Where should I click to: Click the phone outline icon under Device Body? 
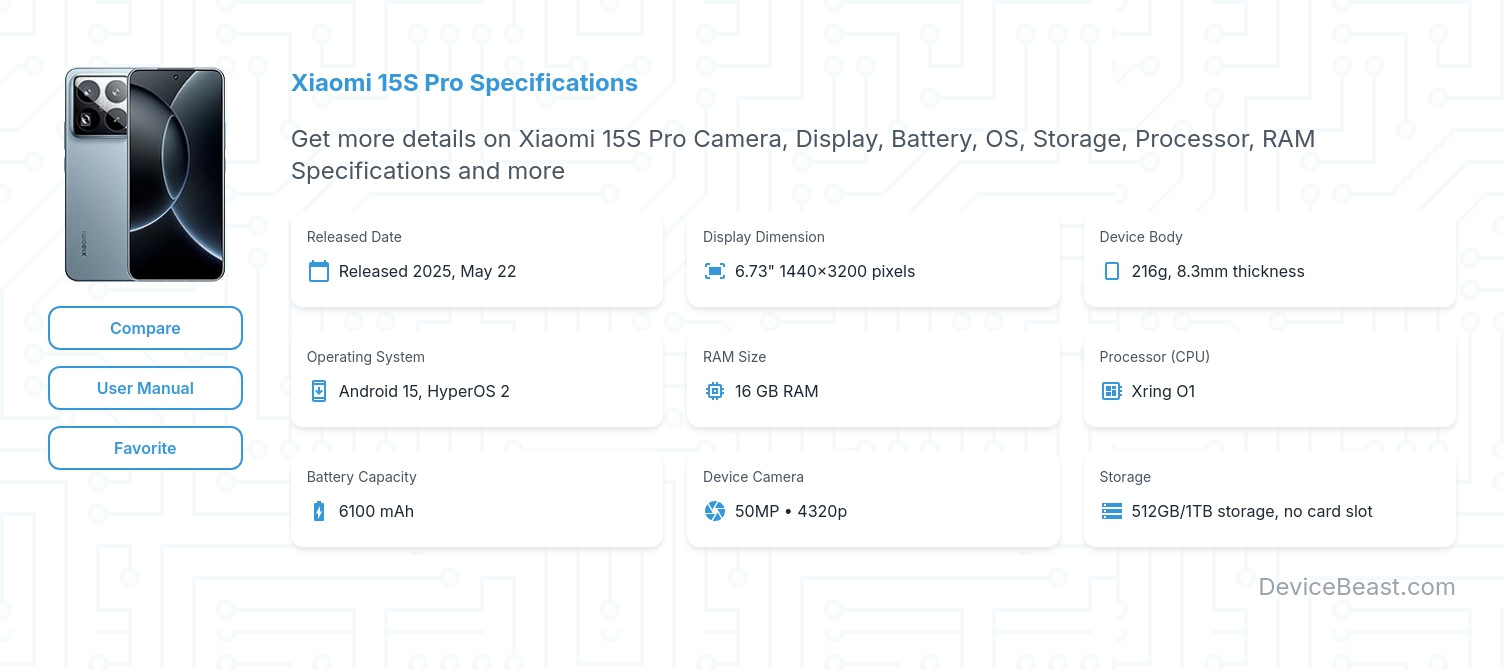[1111, 271]
